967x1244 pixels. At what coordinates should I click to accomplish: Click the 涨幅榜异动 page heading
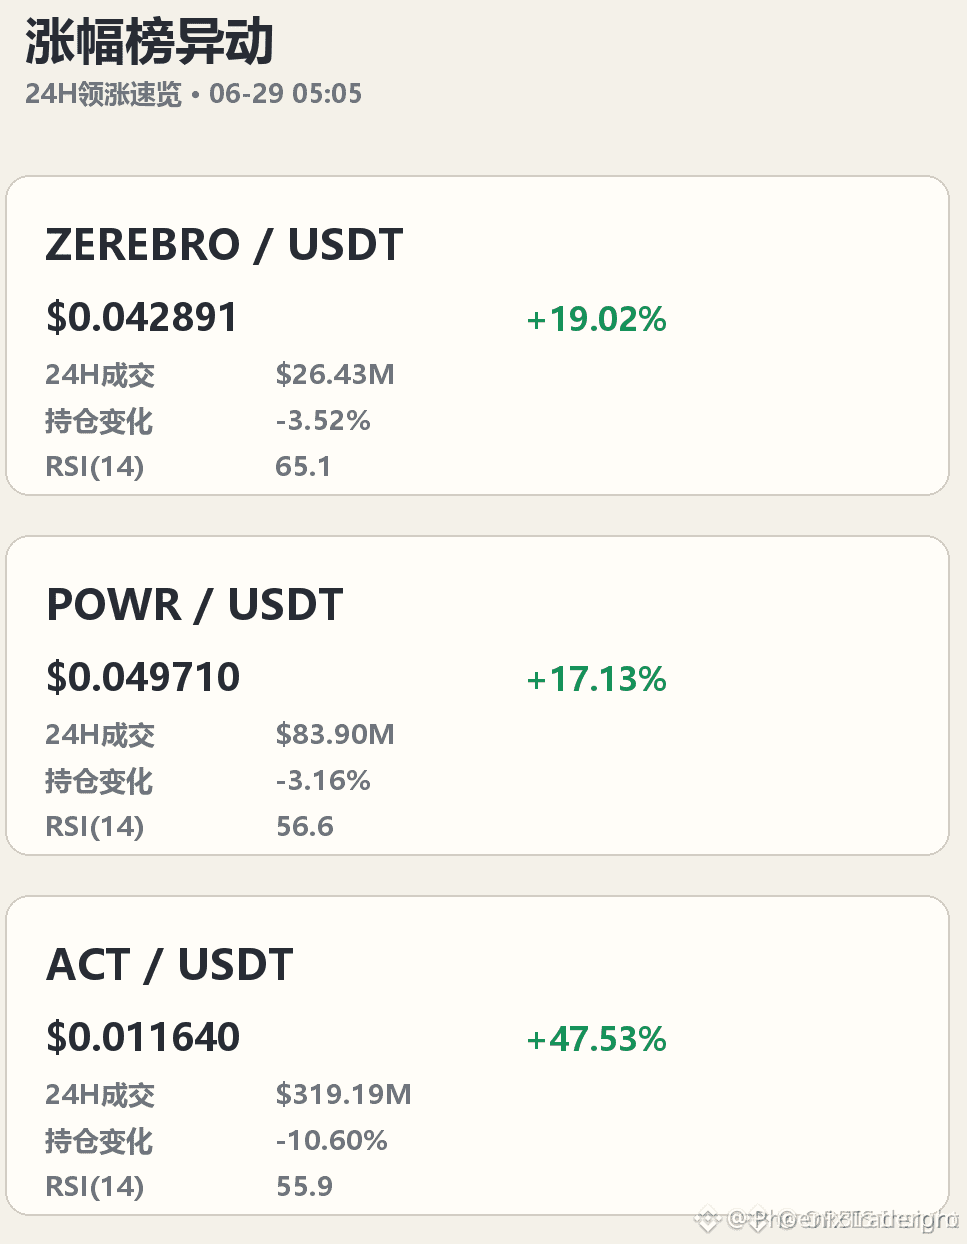149,42
